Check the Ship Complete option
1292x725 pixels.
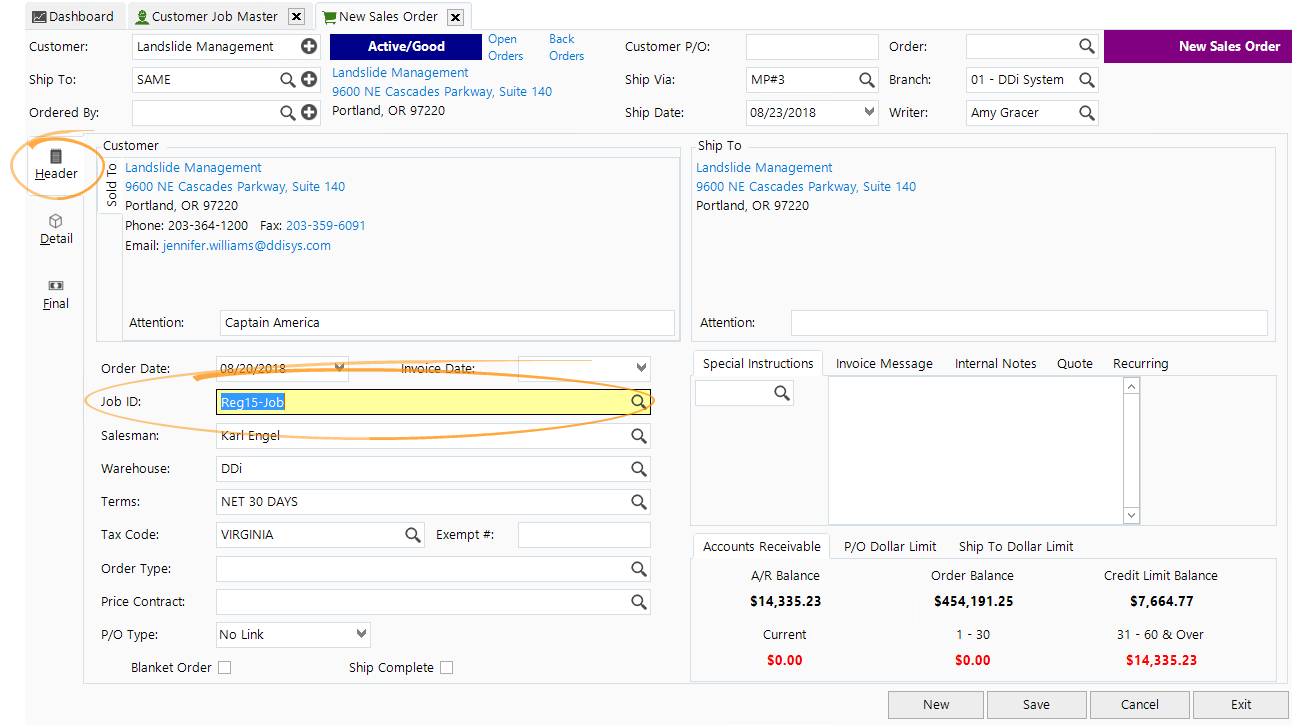tap(446, 667)
